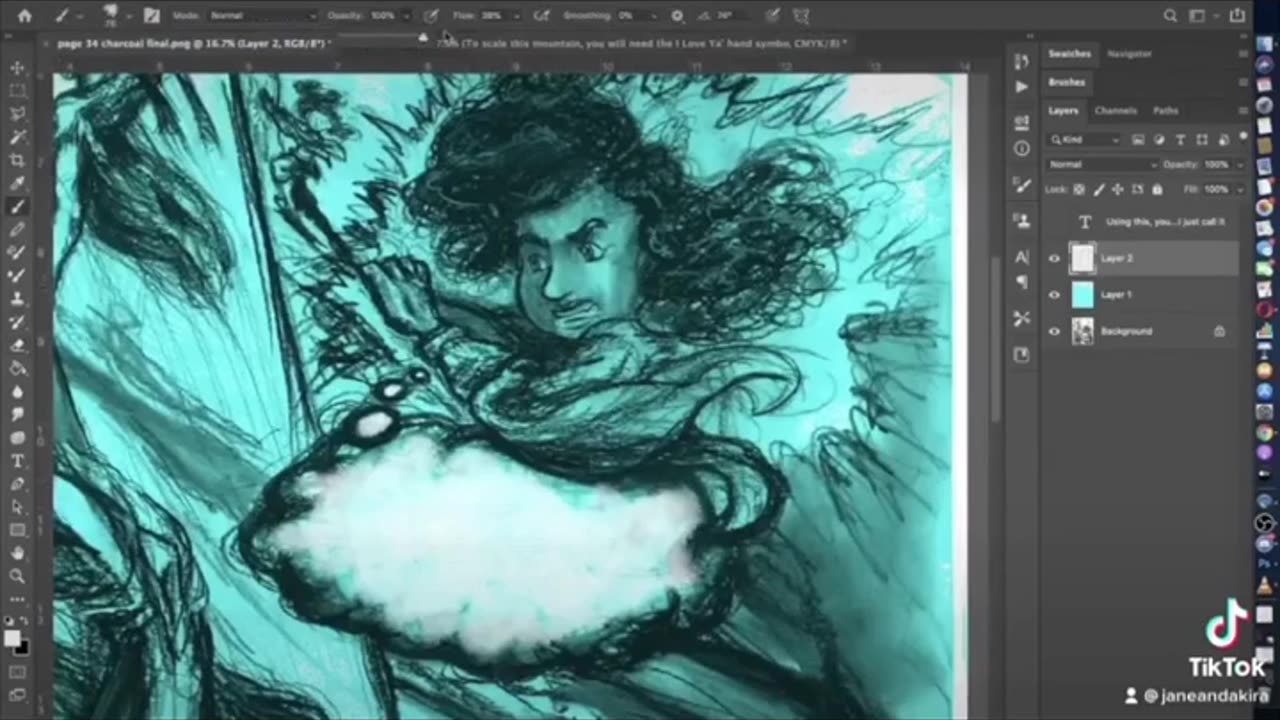Hide Layer 1 with its eye icon
This screenshot has width=1280, height=720.
(1053, 295)
